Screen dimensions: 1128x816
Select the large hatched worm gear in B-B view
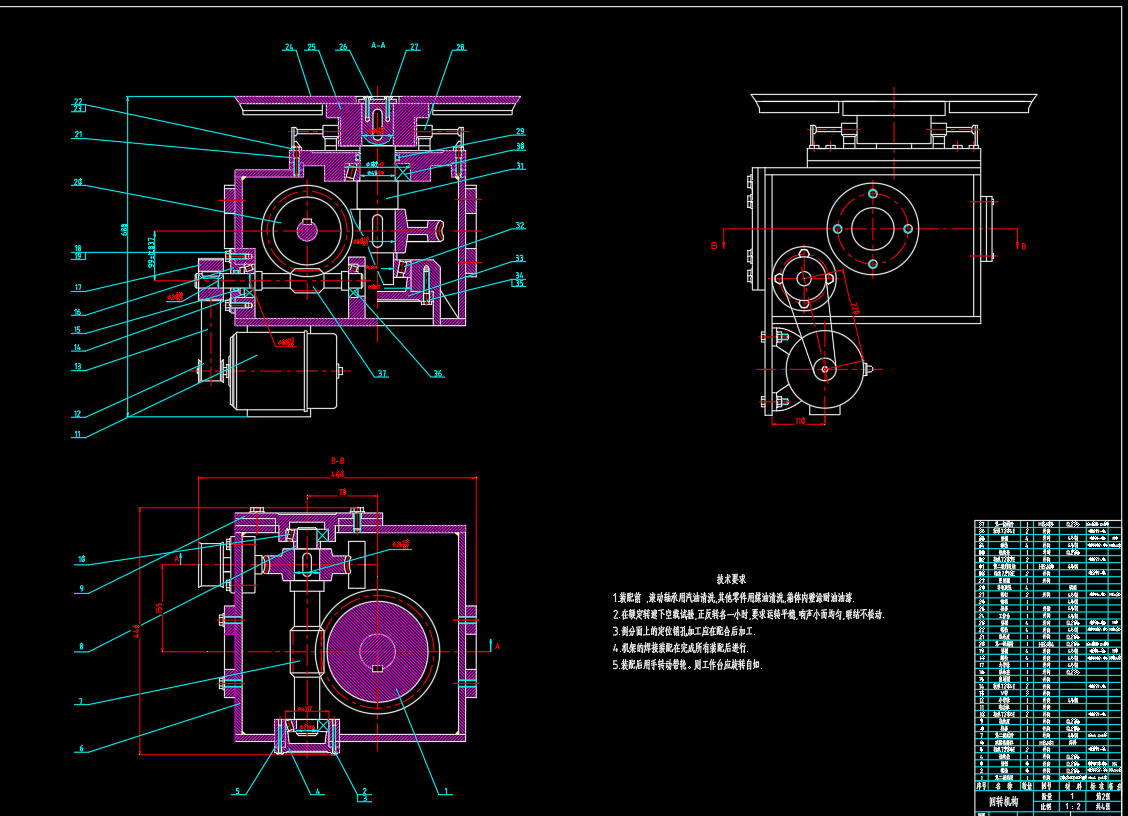click(377, 652)
